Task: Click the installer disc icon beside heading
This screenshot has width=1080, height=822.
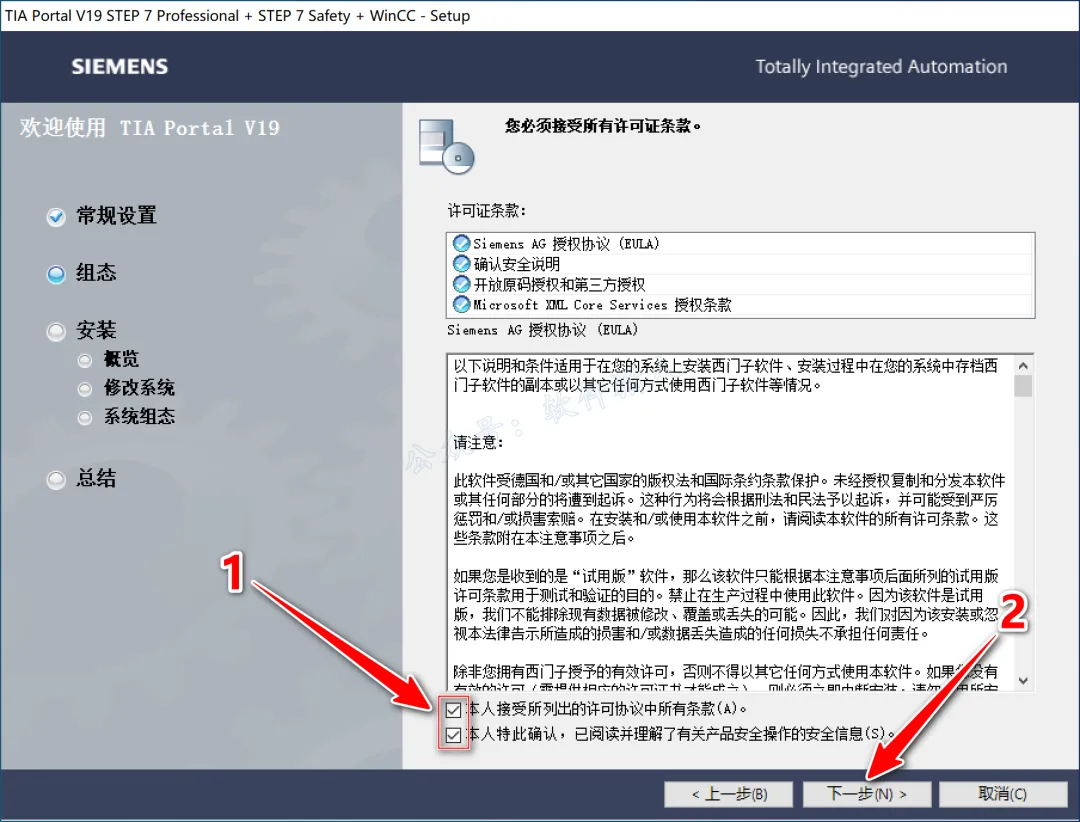Action: (446, 146)
